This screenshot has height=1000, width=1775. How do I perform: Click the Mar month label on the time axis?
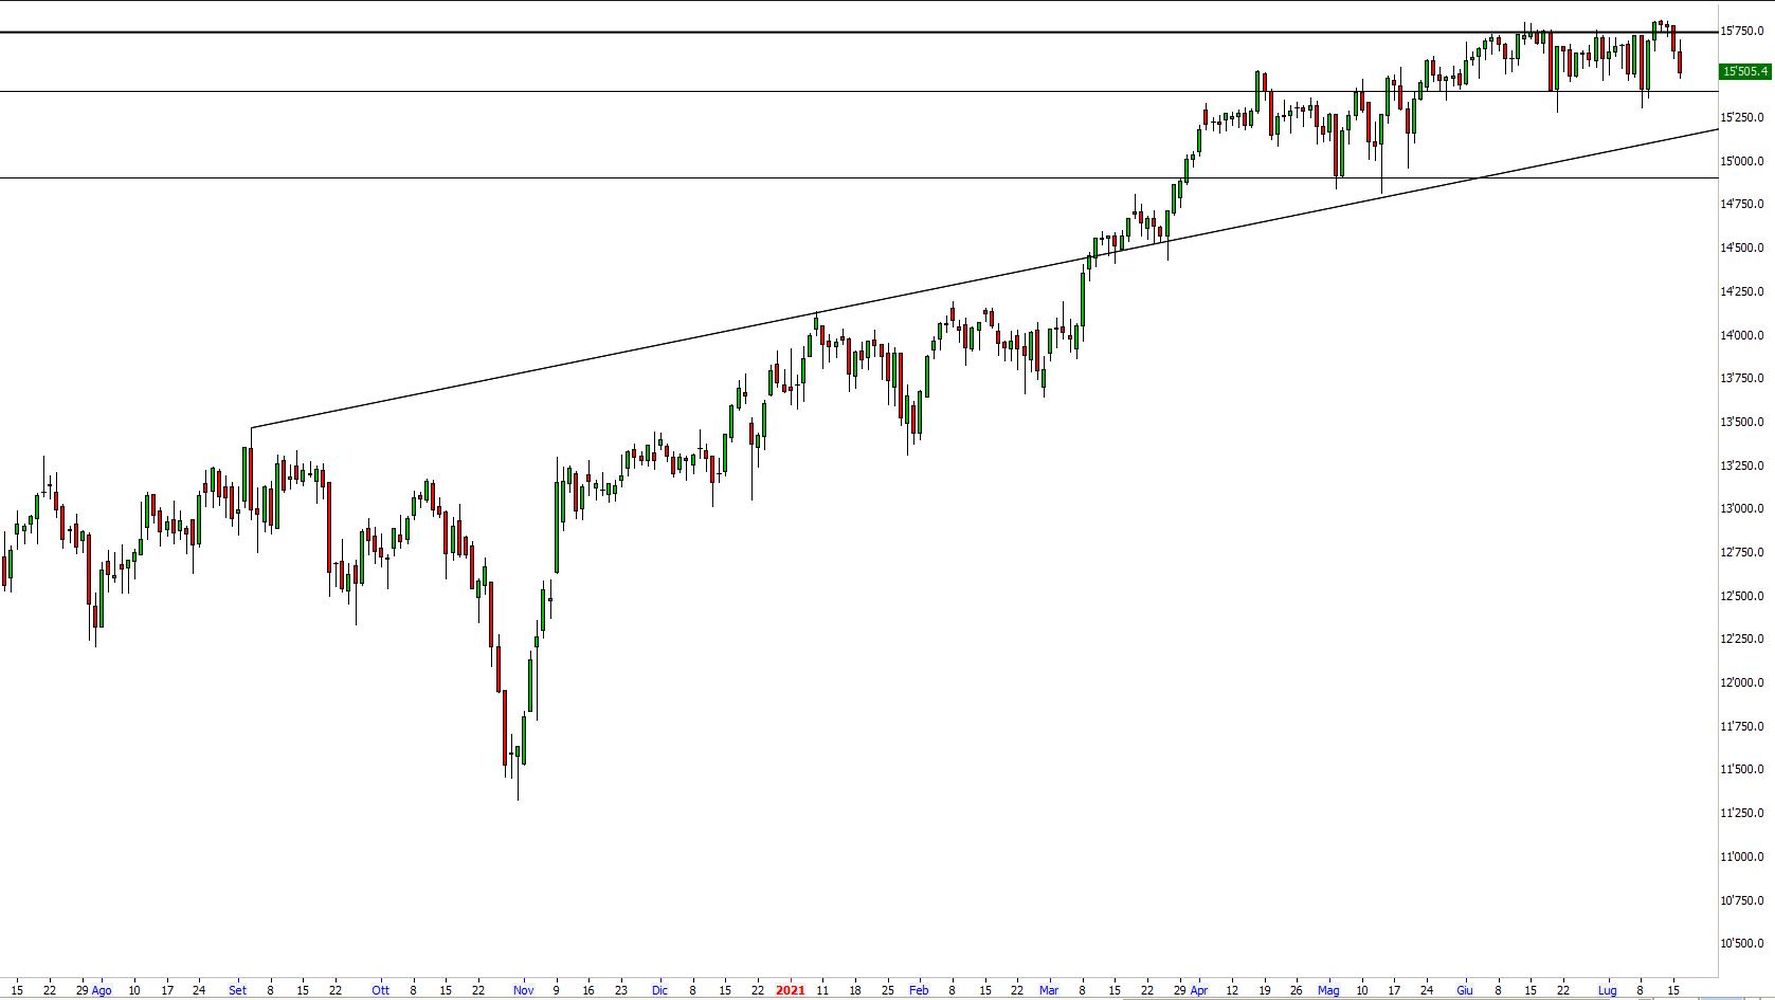(1048, 990)
